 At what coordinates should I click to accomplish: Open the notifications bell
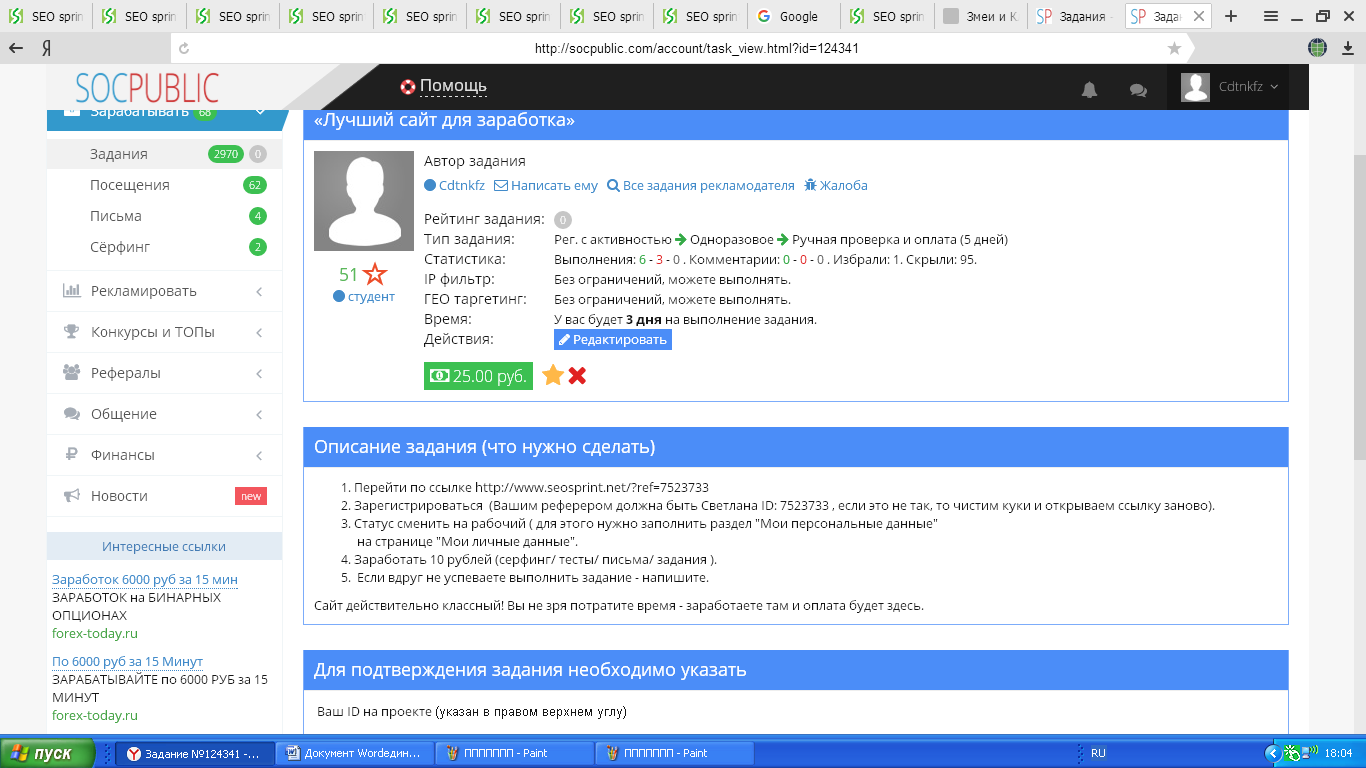(x=1090, y=89)
